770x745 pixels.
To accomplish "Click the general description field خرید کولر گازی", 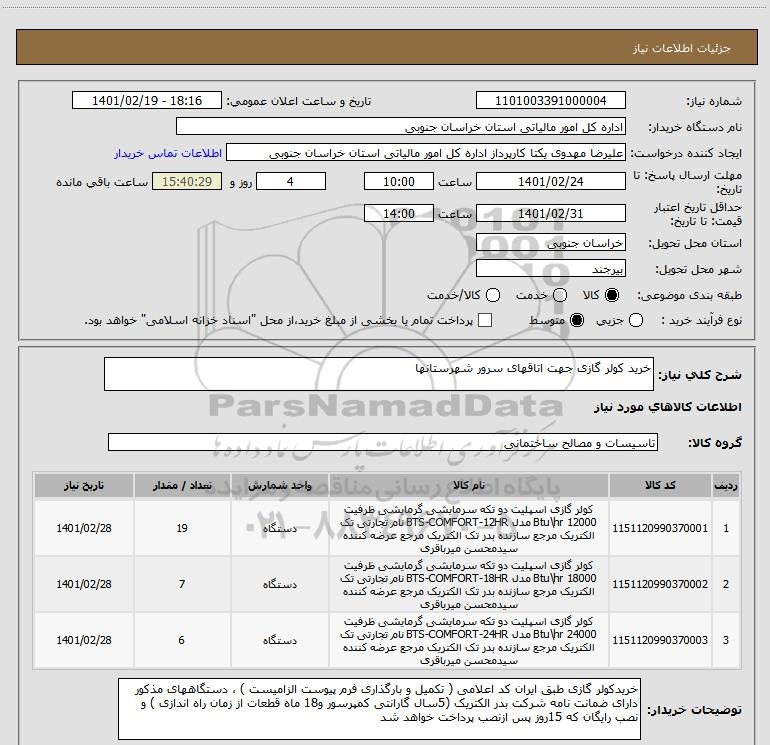I will (x=379, y=374).
